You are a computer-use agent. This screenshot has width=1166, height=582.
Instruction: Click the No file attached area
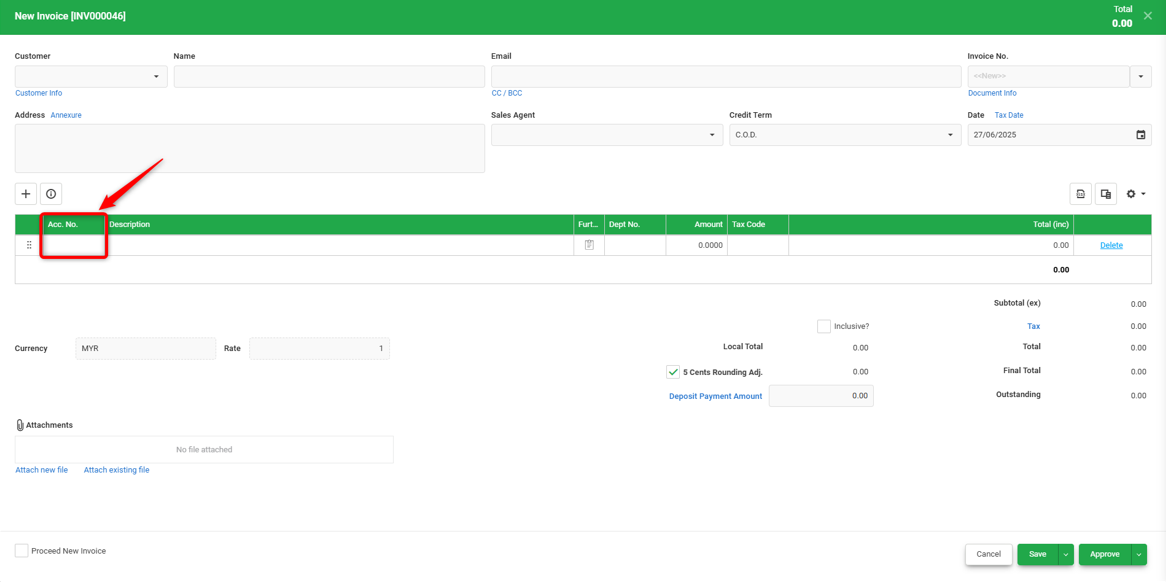(204, 450)
